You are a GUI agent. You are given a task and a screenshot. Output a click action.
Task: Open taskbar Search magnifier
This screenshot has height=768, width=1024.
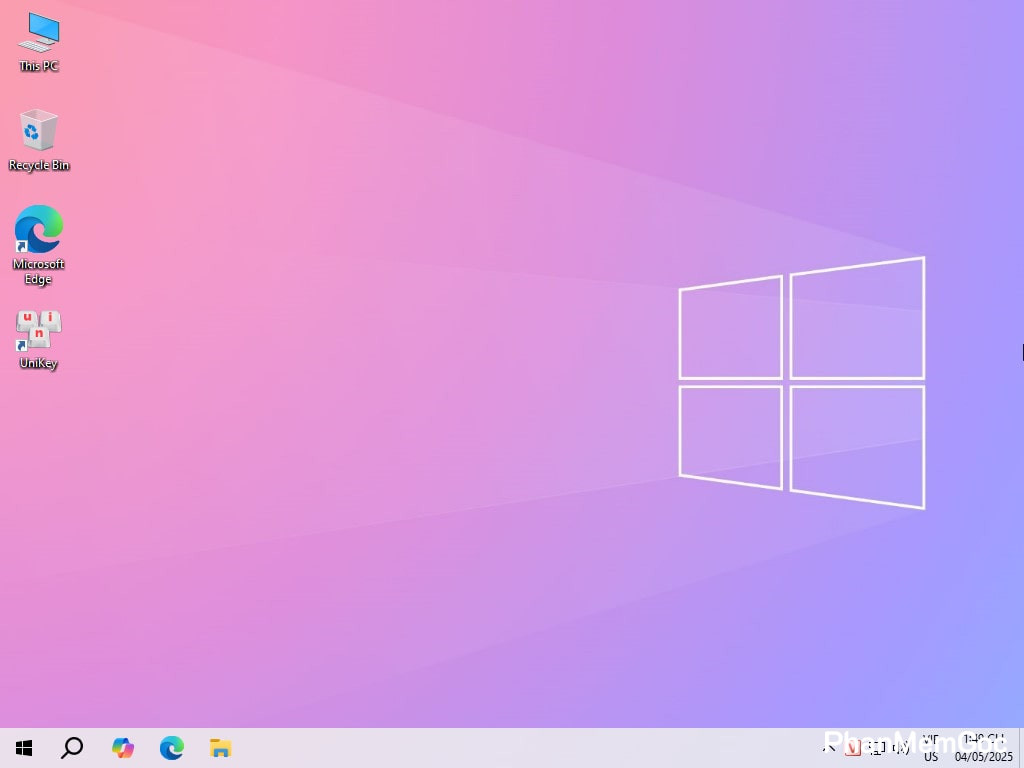point(72,748)
